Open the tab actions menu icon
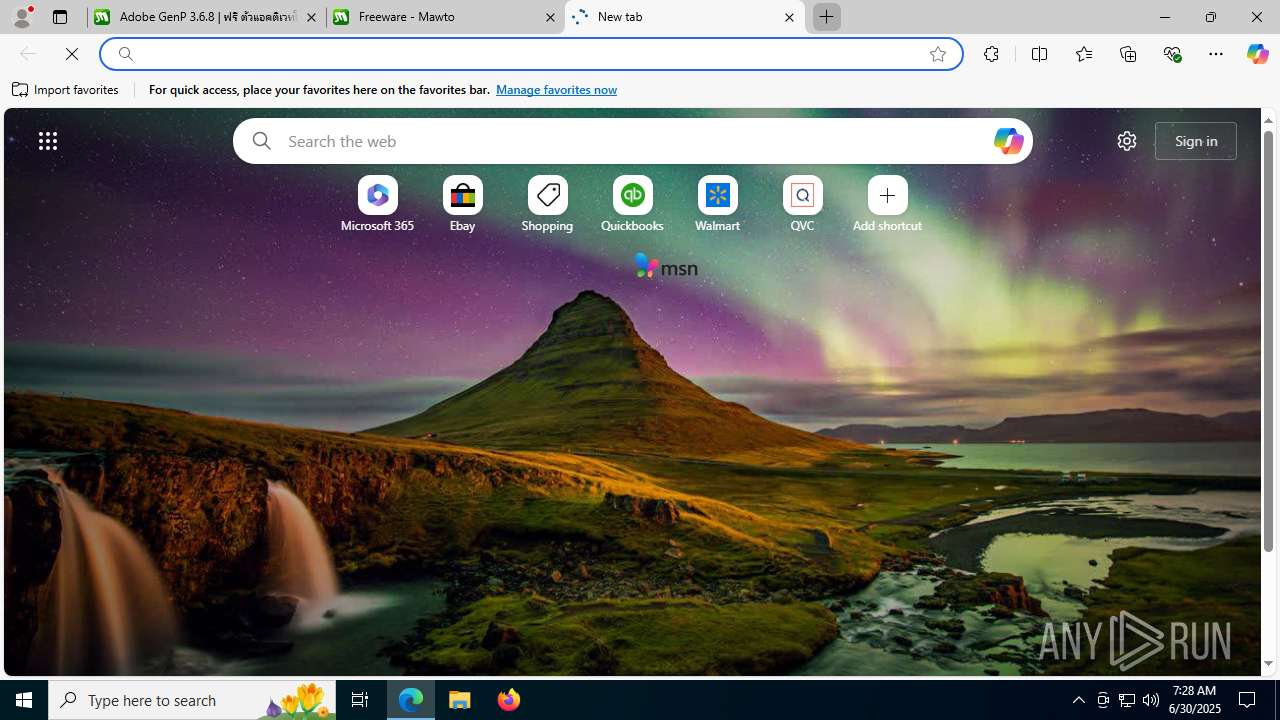Screen dimensions: 1280x720 click(x=60, y=17)
